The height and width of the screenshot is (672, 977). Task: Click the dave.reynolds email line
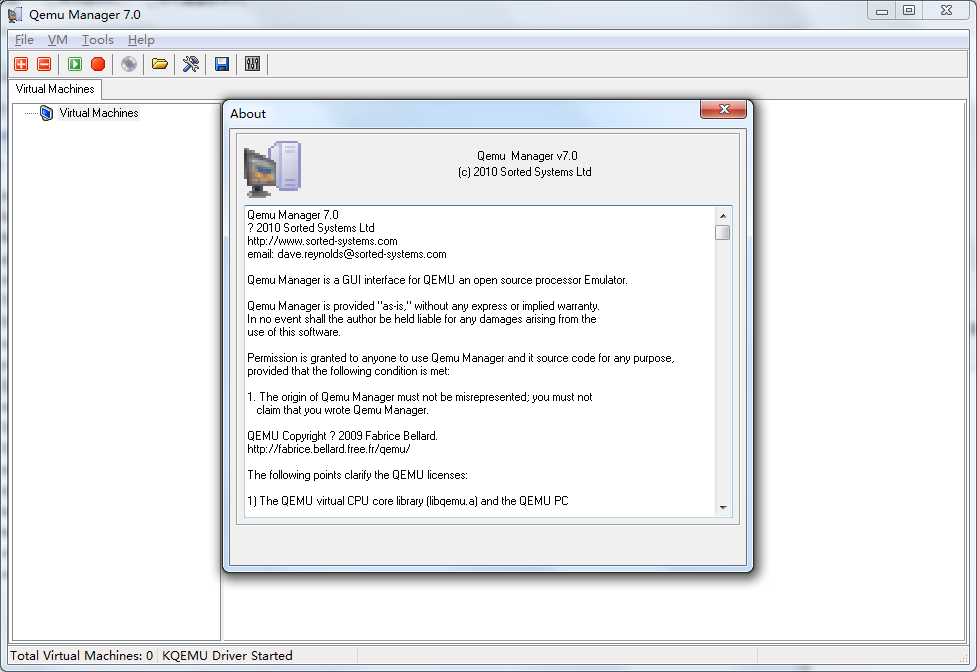coord(346,254)
